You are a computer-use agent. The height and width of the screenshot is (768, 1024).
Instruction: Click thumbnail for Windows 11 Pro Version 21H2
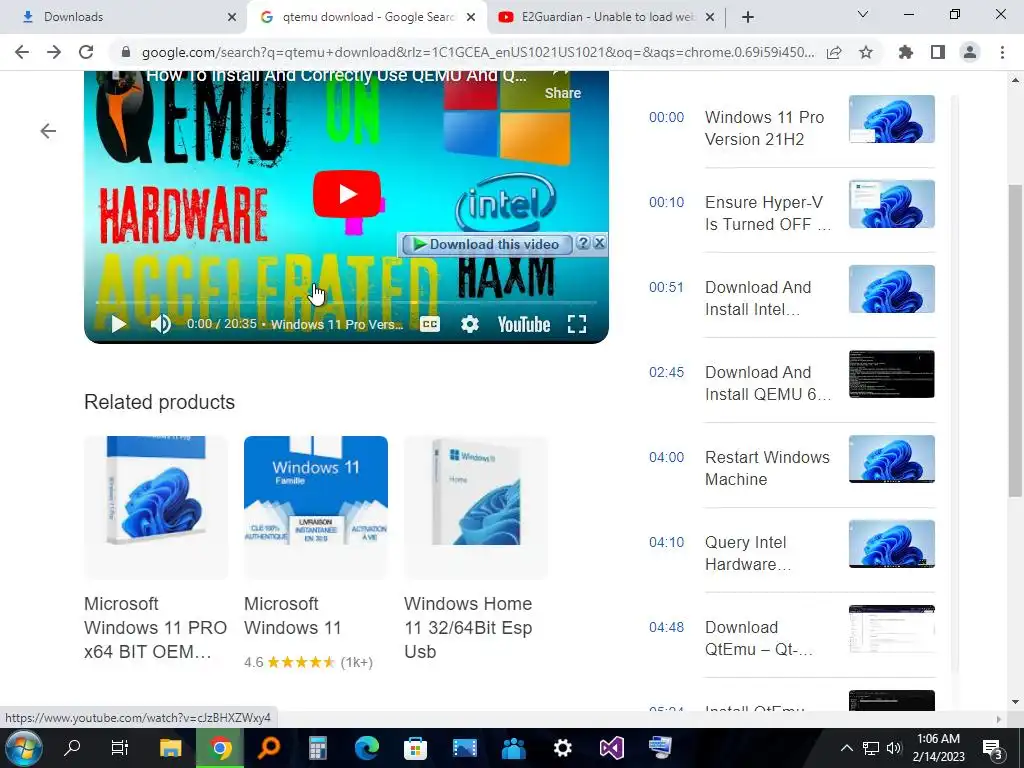[891, 119]
